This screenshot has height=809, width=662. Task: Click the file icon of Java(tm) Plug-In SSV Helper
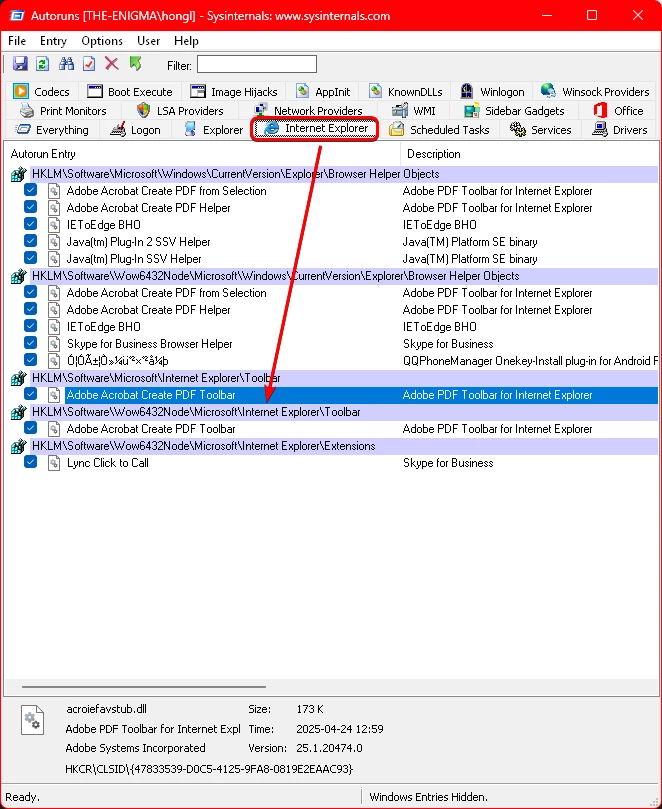click(54, 258)
